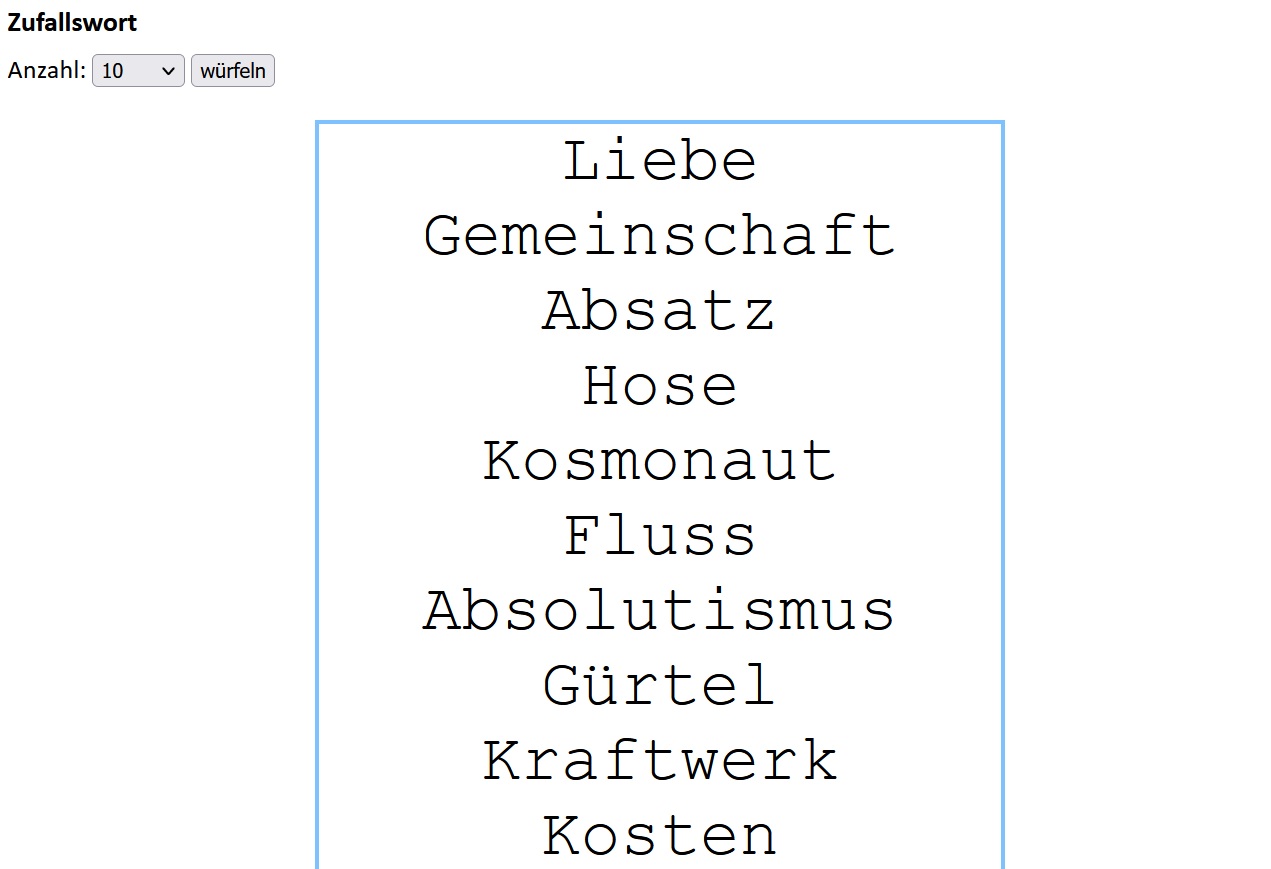
Task: Choose the word Absolutismus
Action: [x=659, y=612]
